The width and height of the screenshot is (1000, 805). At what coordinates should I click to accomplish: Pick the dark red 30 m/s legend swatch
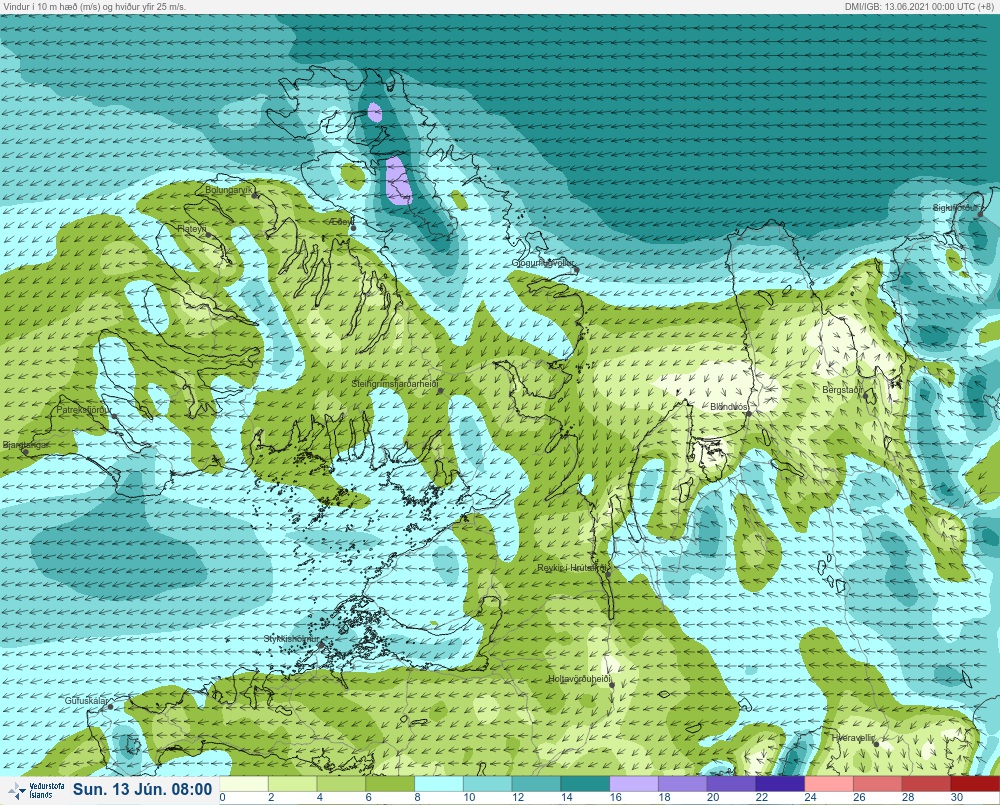tap(975, 783)
